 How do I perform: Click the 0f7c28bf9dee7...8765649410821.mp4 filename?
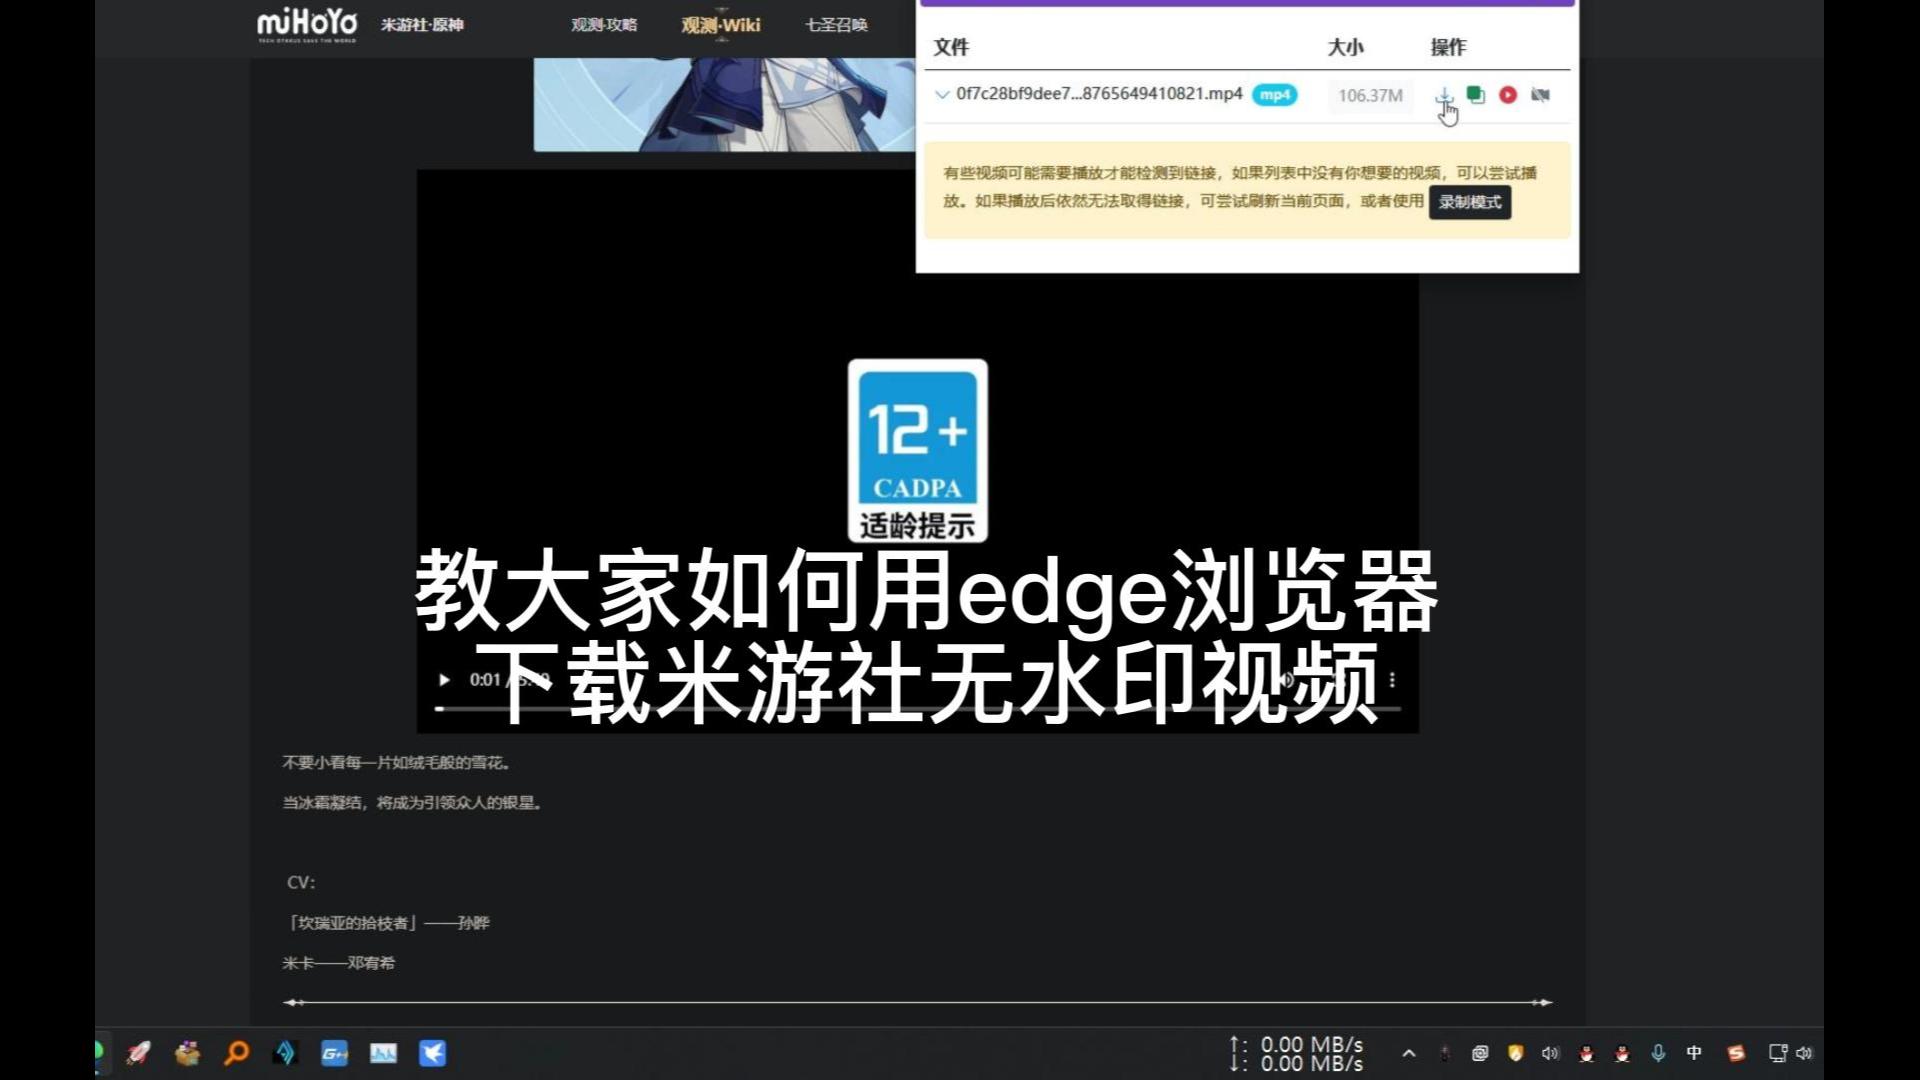[x=1099, y=94]
